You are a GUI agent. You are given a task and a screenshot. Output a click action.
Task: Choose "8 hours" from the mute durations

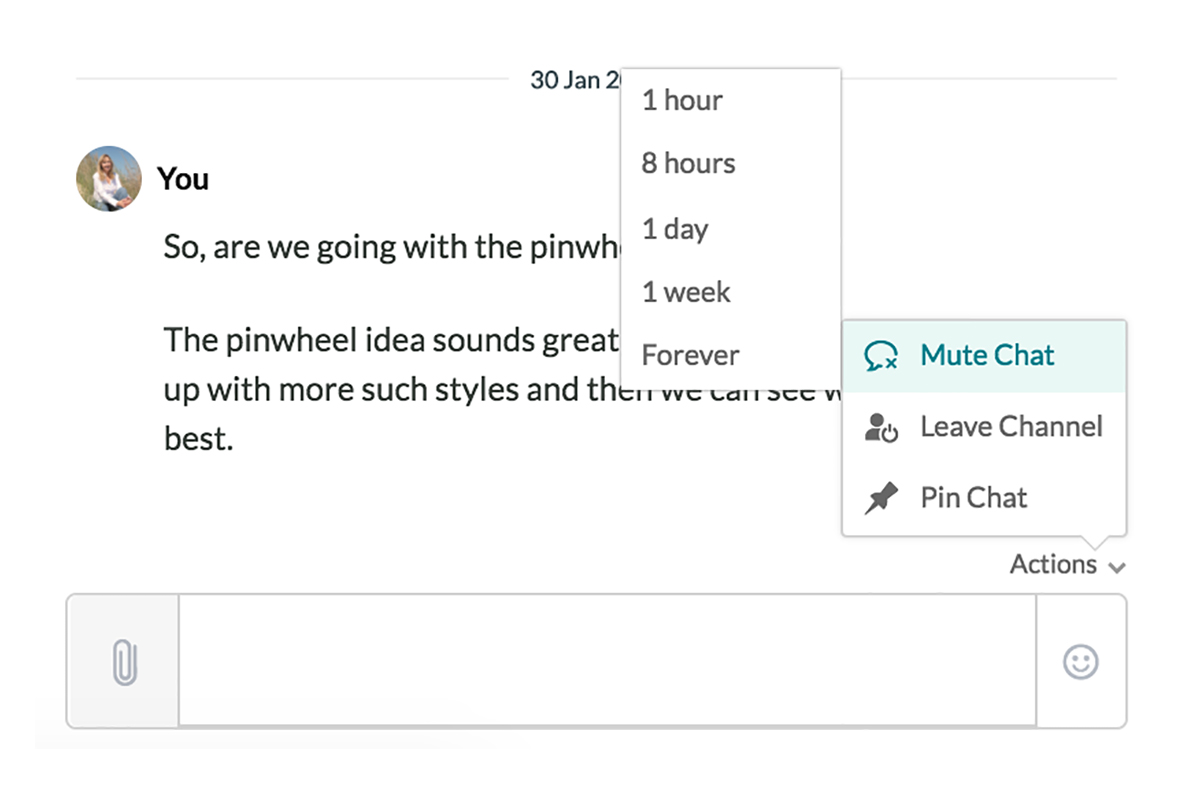pyautogui.click(x=688, y=164)
